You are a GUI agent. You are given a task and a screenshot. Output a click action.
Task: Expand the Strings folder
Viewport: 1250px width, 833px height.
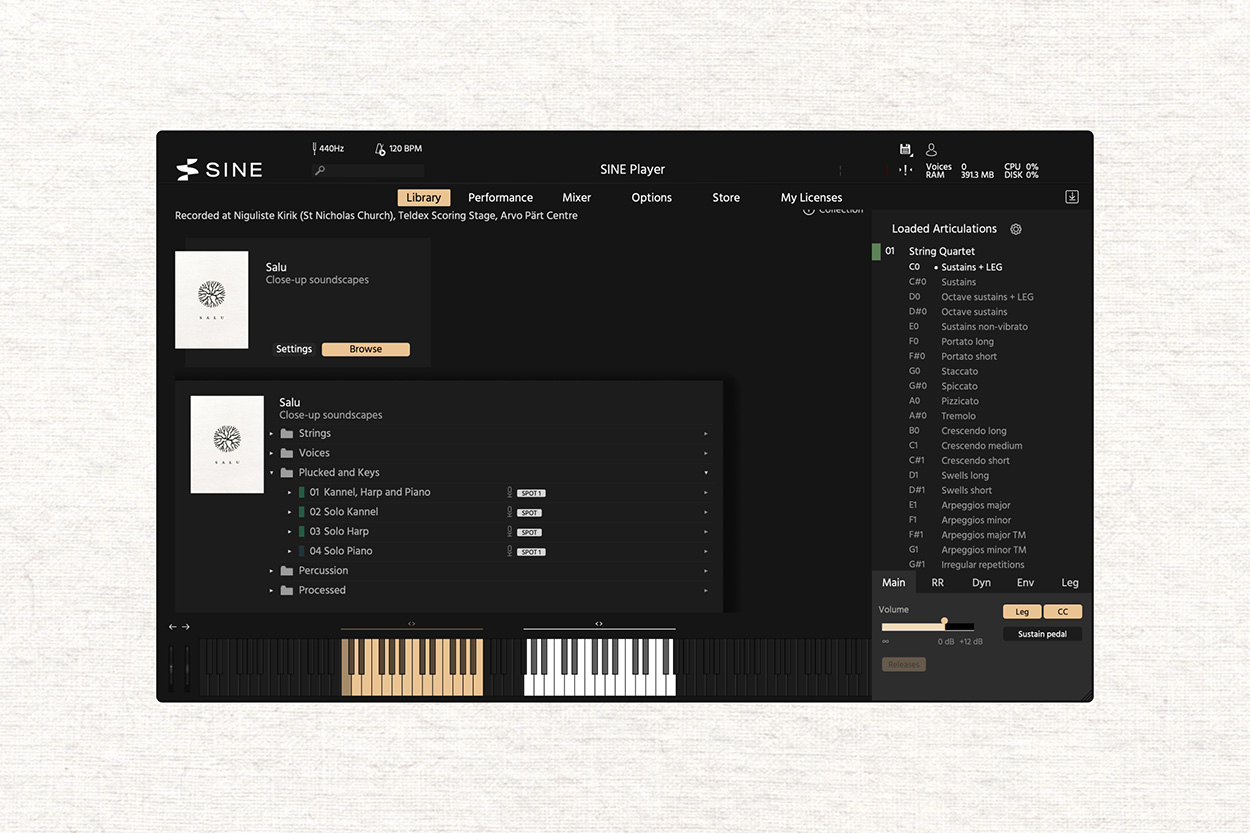pos(271,433)
